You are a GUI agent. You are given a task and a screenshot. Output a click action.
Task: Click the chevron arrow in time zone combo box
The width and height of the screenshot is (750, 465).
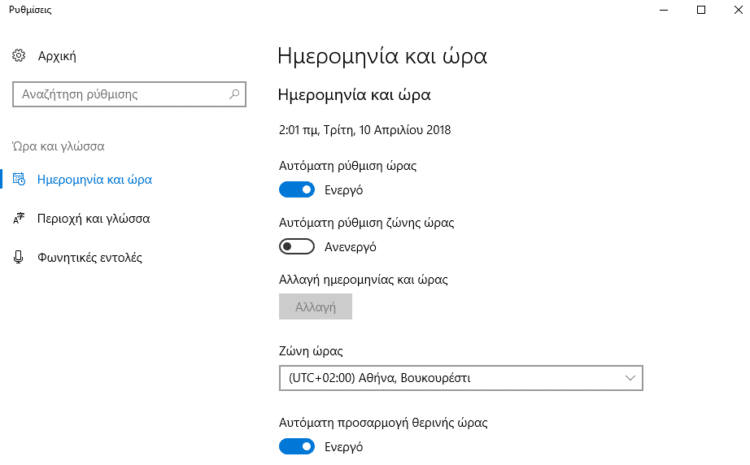point(630,378)
